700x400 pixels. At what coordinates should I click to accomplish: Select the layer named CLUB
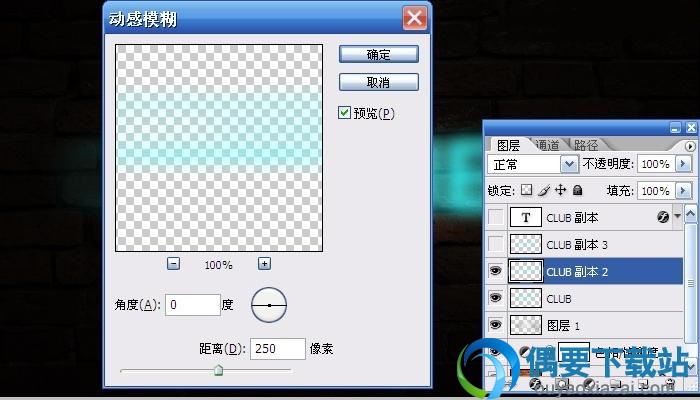[x=559, y=299]
